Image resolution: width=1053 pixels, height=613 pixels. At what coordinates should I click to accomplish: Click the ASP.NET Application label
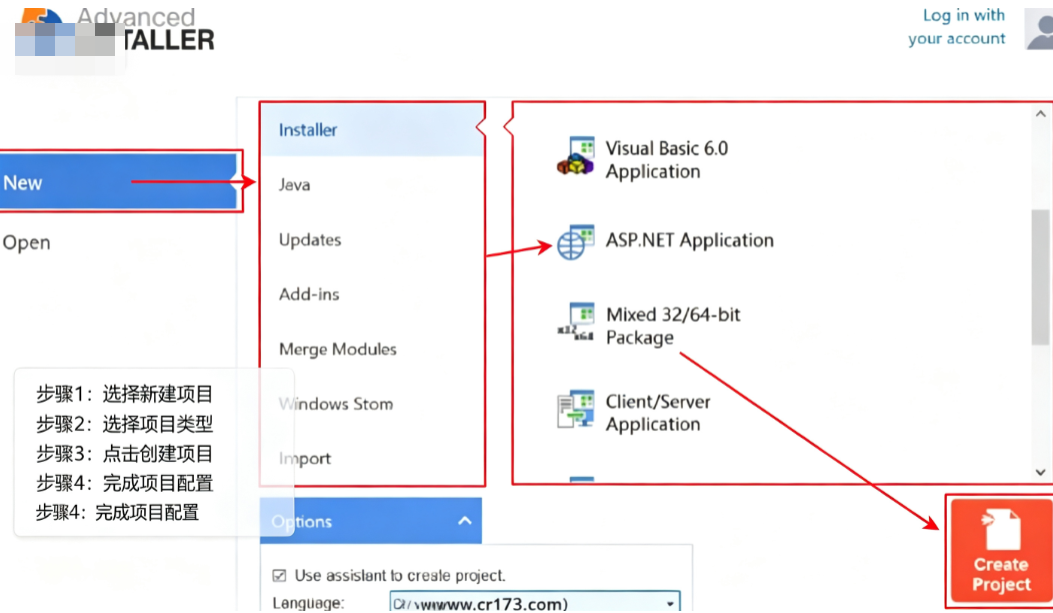[690, 240]
